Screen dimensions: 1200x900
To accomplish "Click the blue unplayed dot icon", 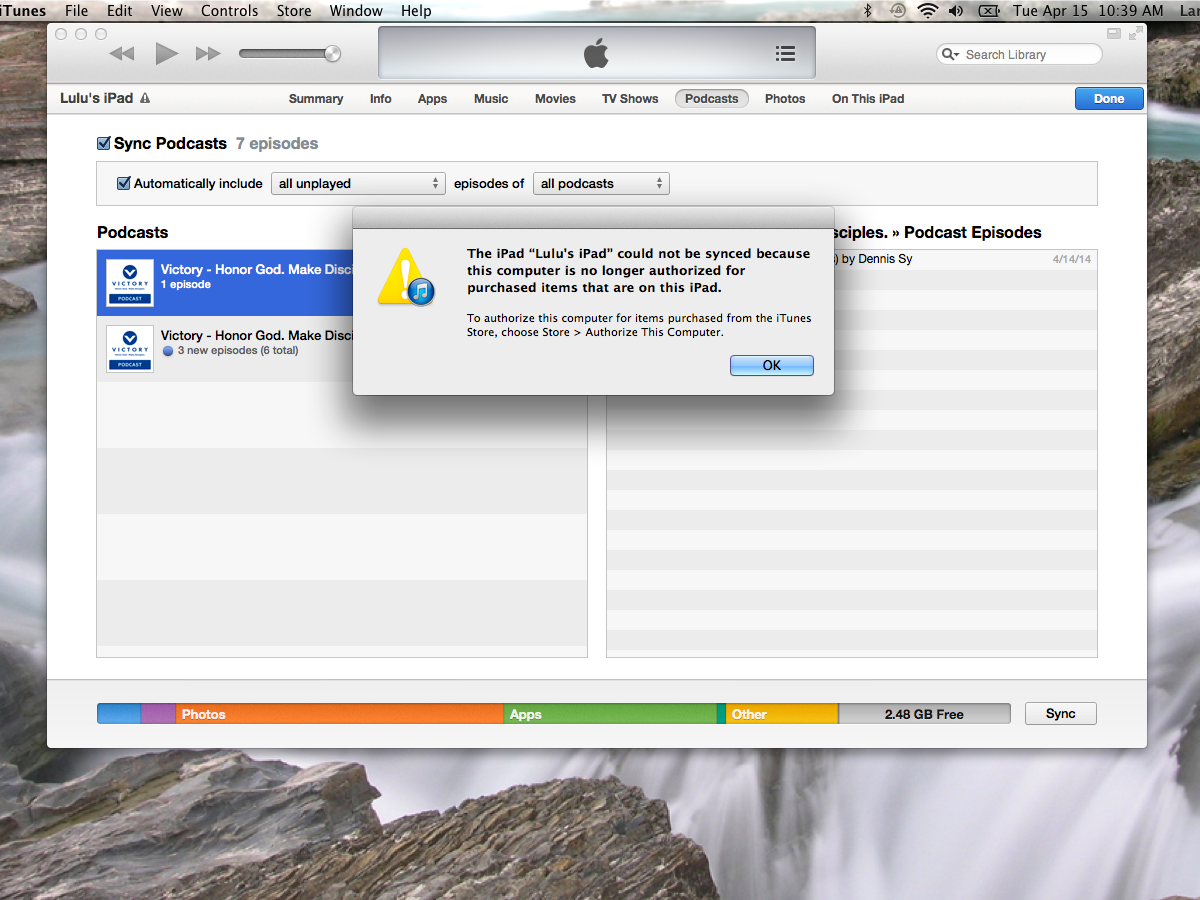I will tap(168, 351).
